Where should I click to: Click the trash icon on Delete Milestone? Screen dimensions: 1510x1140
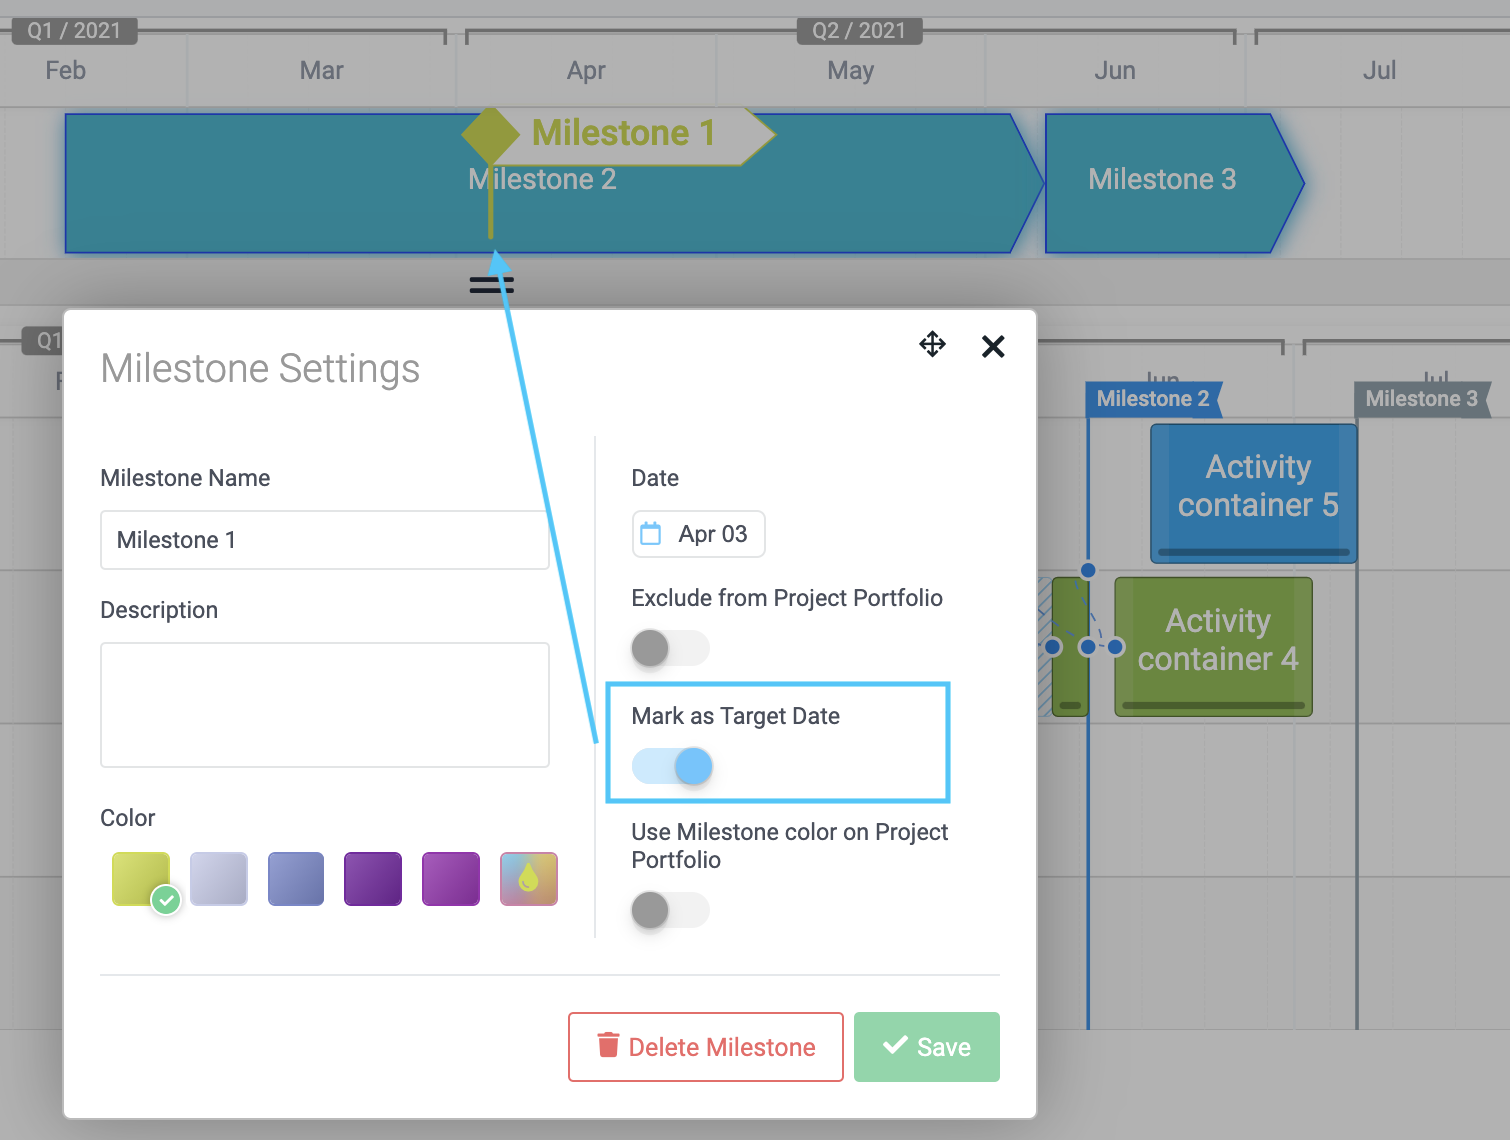coord(608,1045)
